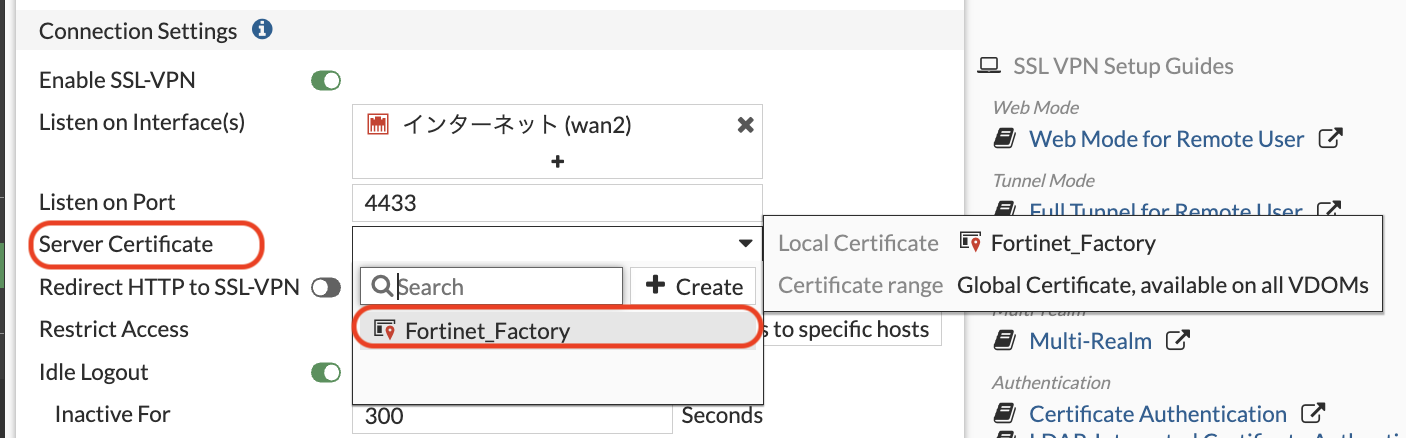Click the Global Certificate range text
The width and height of the screenshot is (1406, 438).
point(1163,286)
